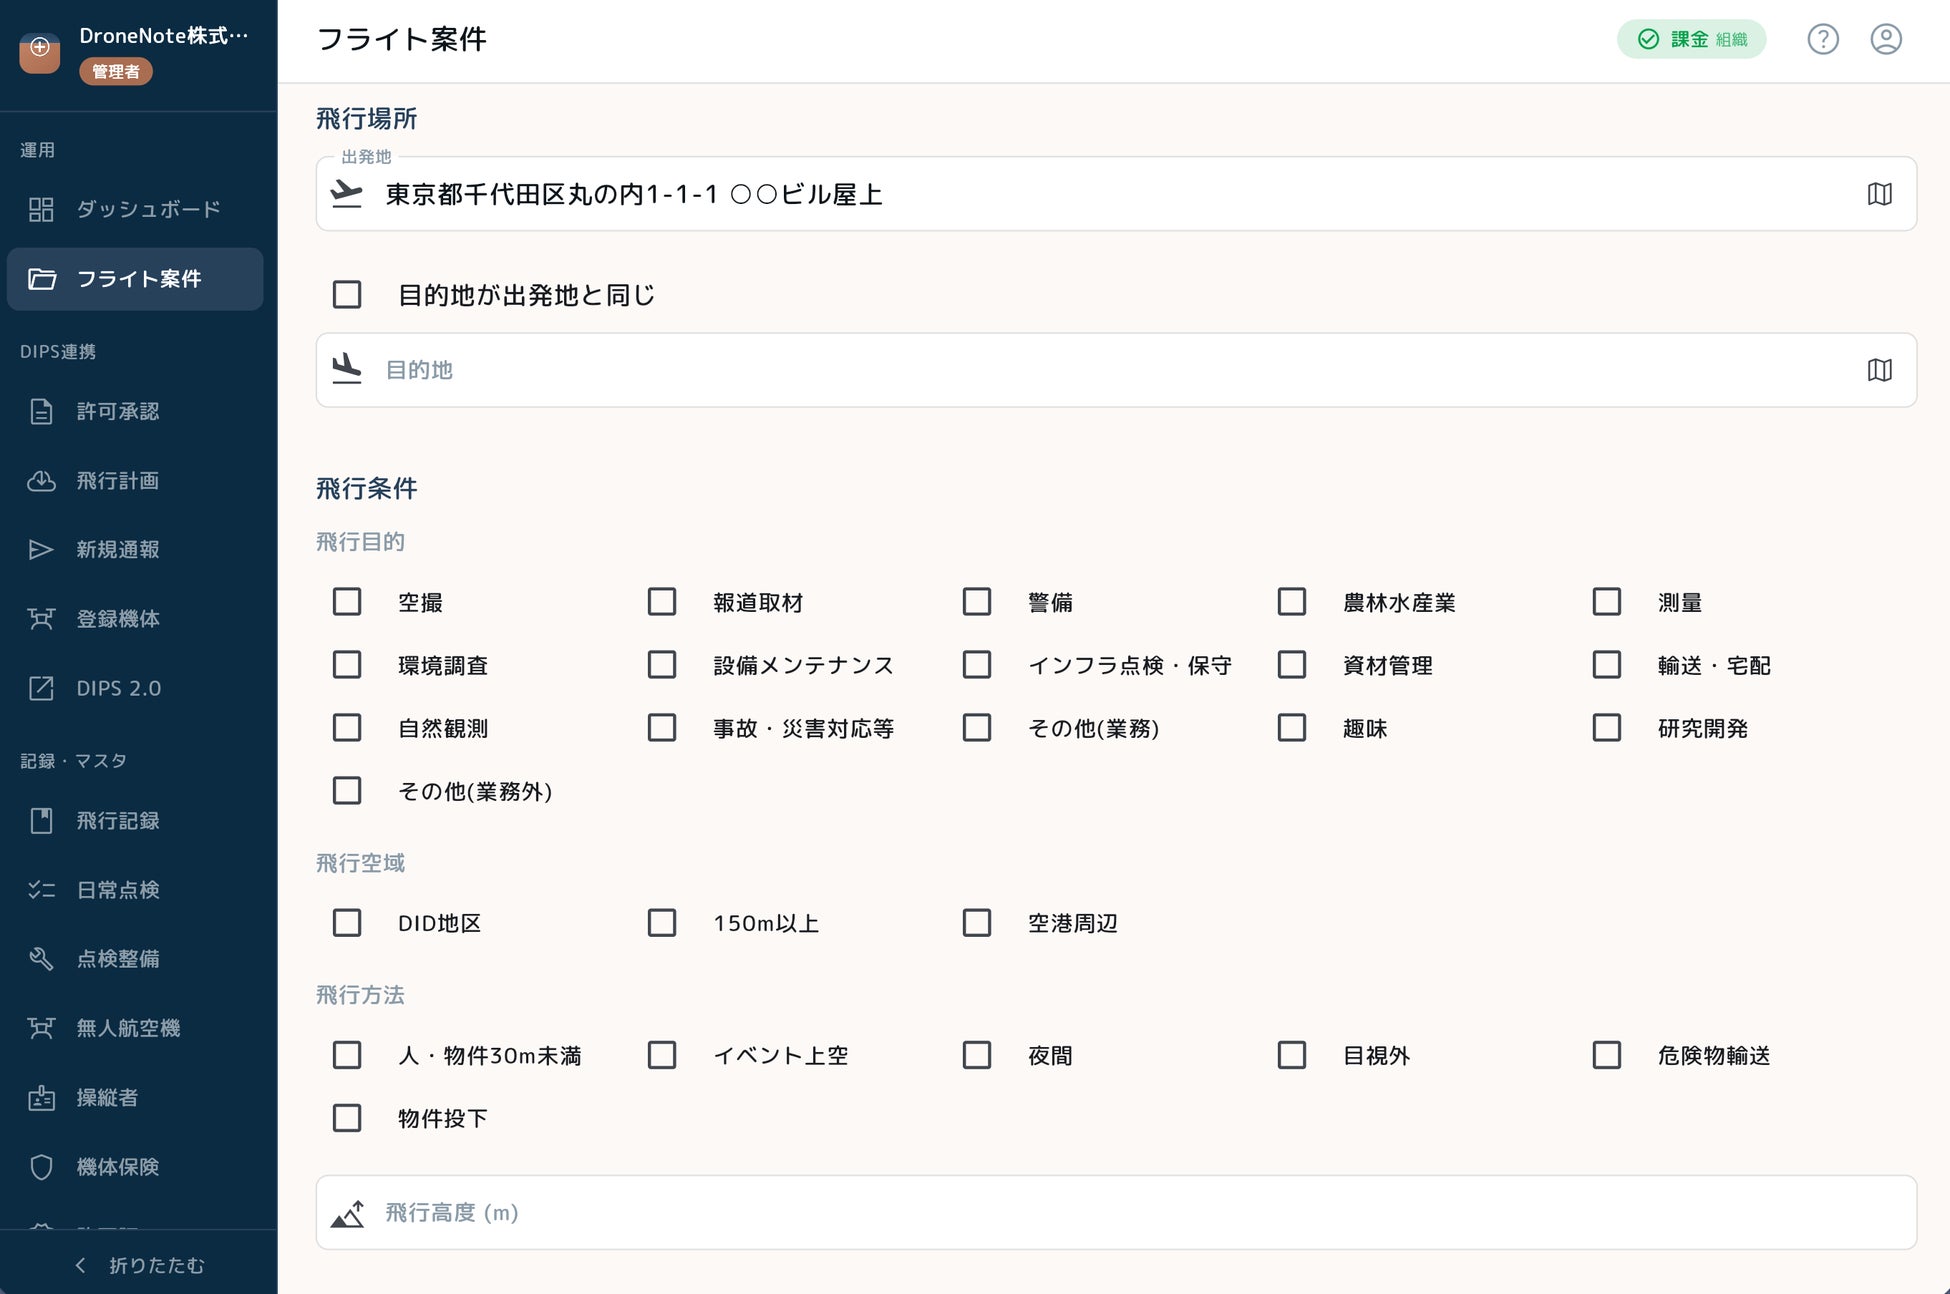
Task: Click the help question mark icon
Action: point(1822,39)
